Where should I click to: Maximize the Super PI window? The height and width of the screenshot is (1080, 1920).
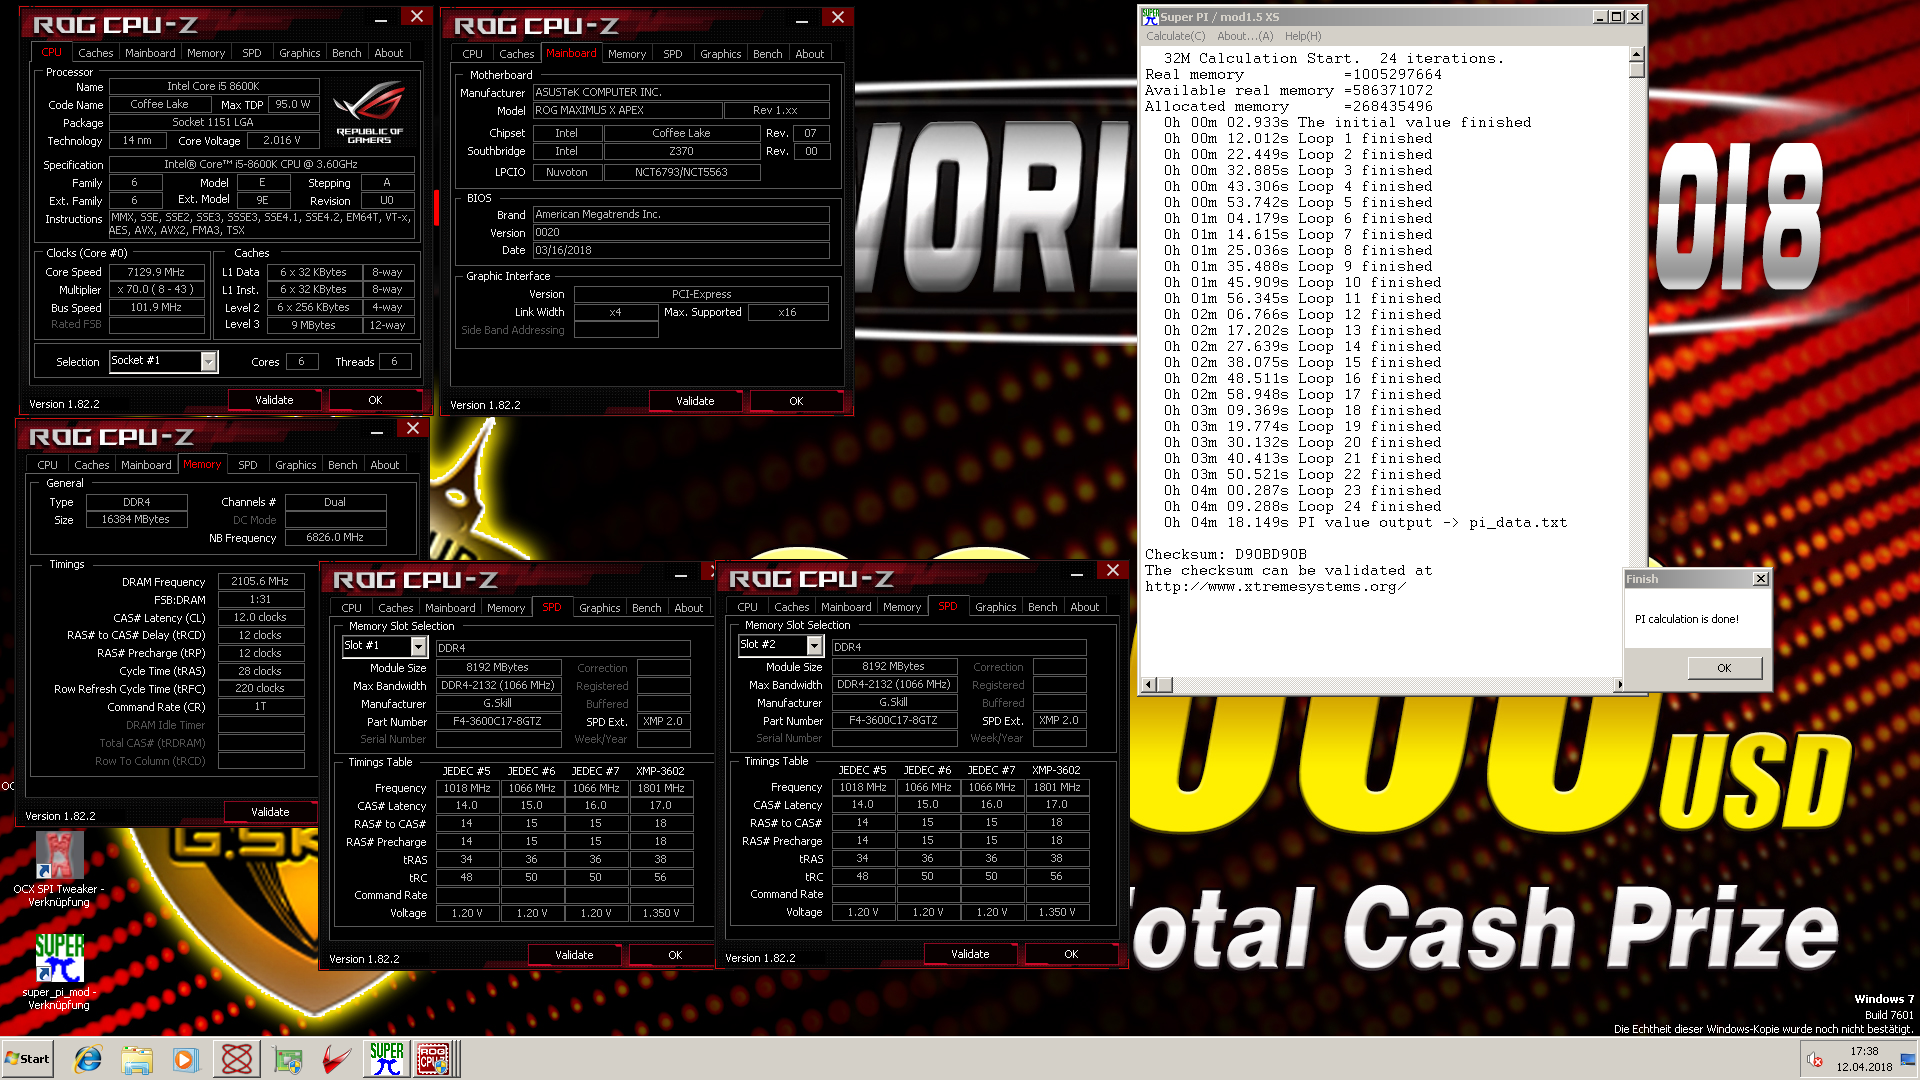(1617, 16)
